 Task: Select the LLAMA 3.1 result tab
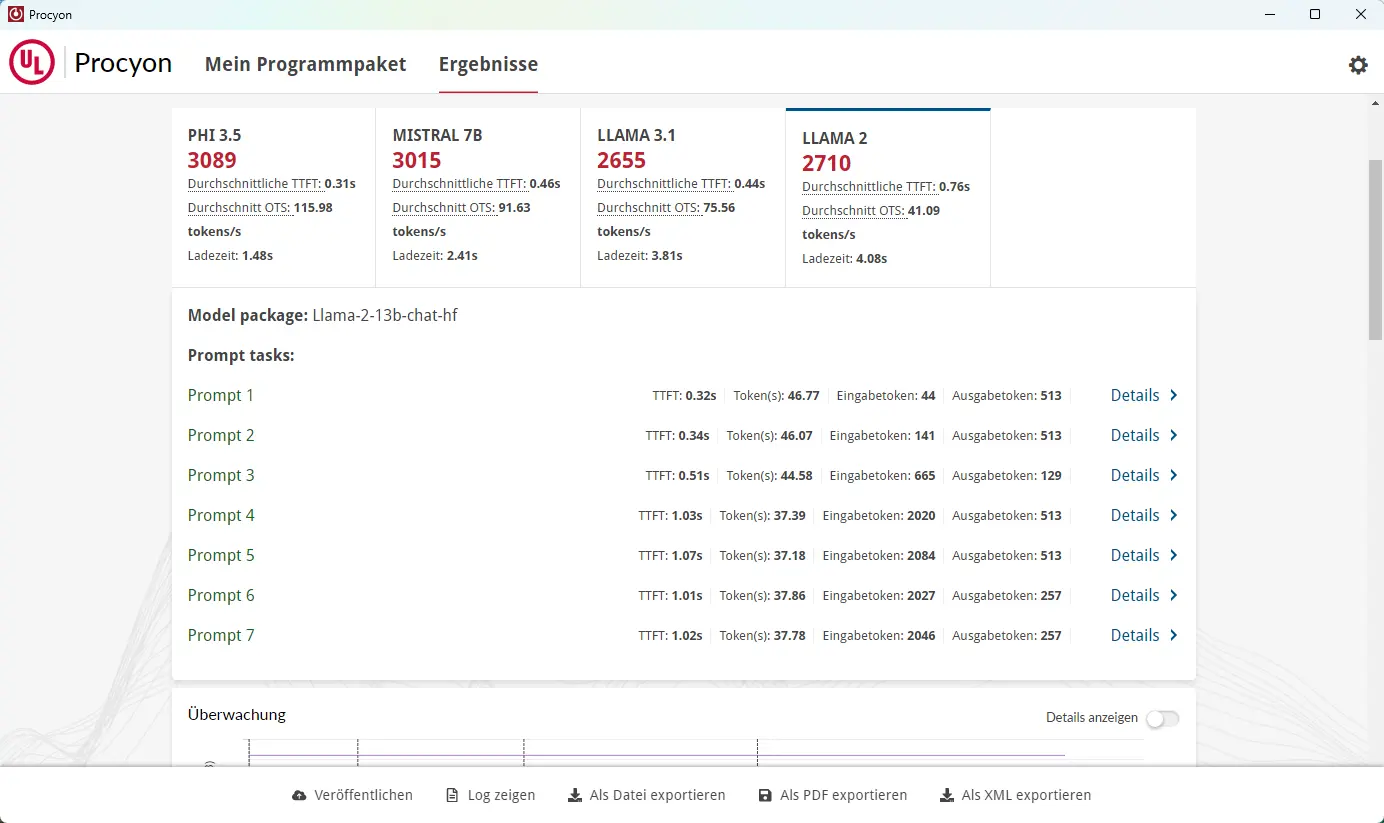pyautogui.click(x=682, y=197)
